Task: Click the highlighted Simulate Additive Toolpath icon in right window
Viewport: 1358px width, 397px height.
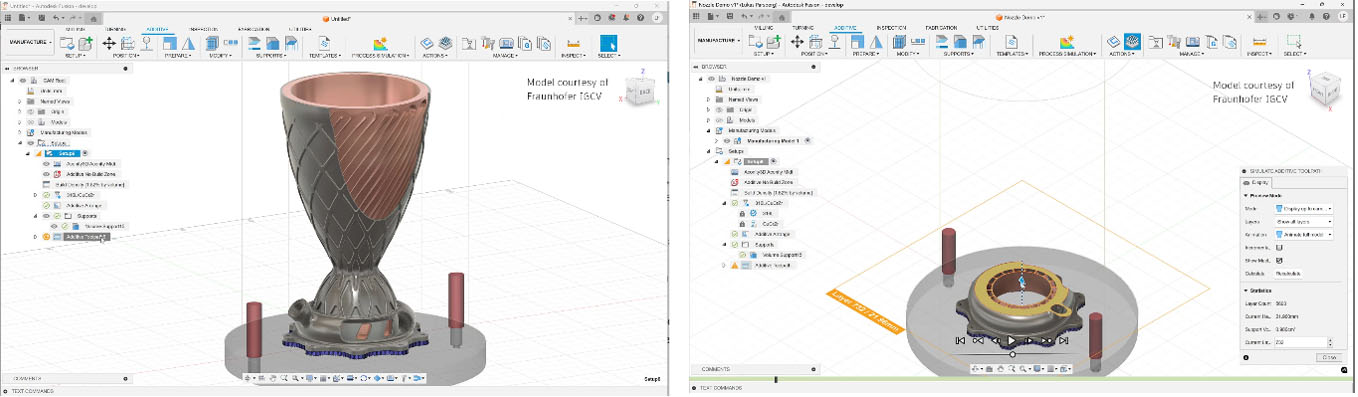Action: pyautogui.click(x=1133, y=42)
